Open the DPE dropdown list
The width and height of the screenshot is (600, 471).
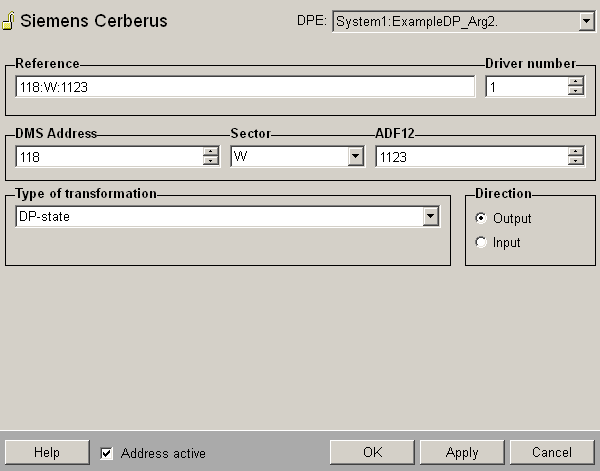587,21
